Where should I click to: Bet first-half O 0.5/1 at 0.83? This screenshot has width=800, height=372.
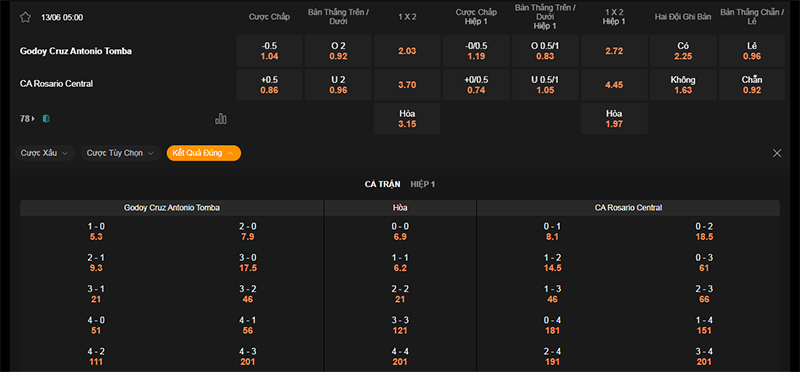coord(545,51)
